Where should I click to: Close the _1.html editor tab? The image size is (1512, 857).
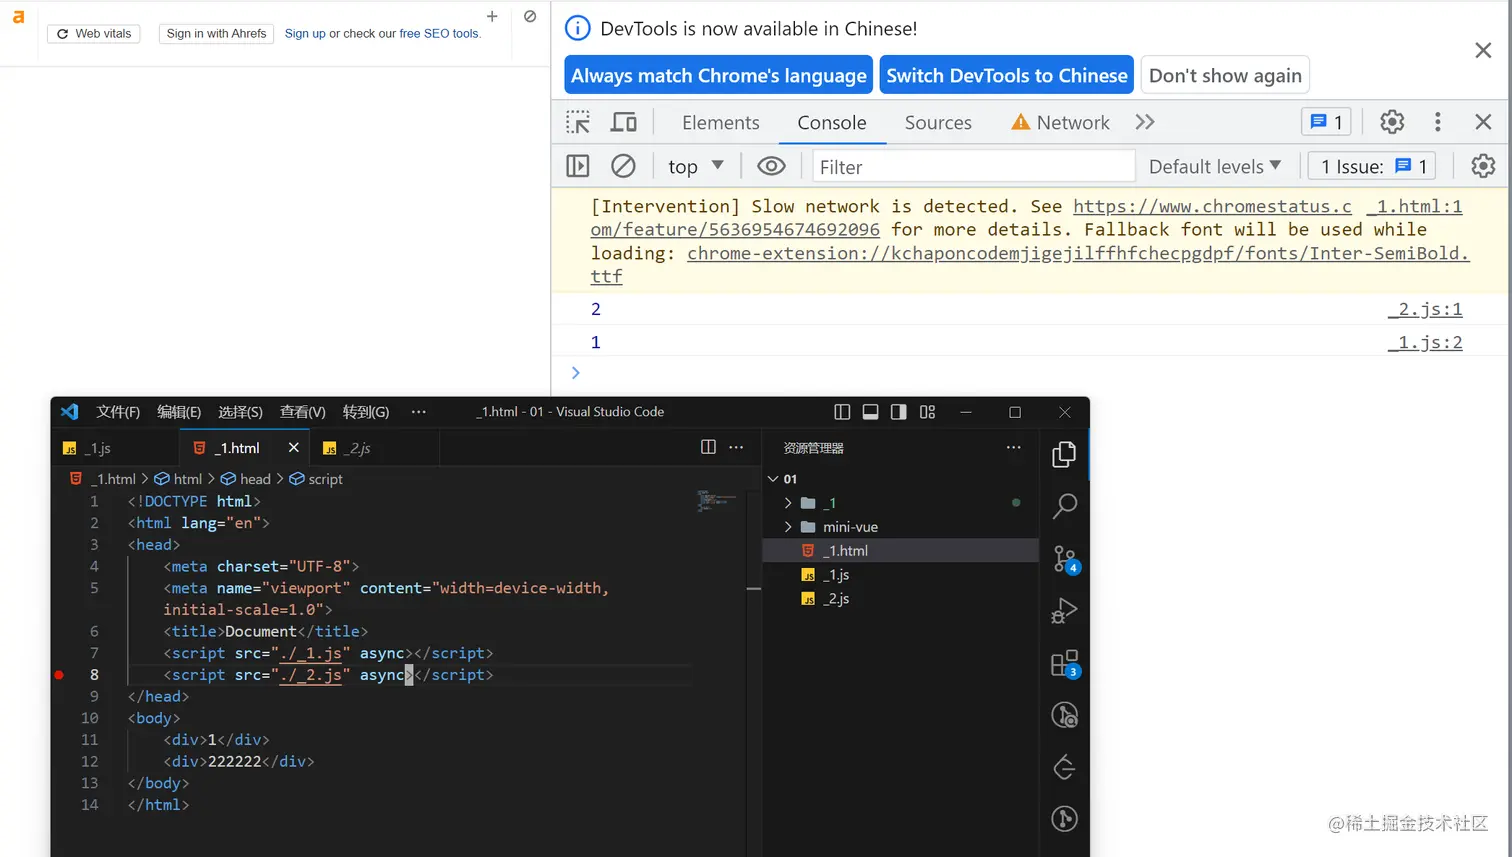(293, 448)
